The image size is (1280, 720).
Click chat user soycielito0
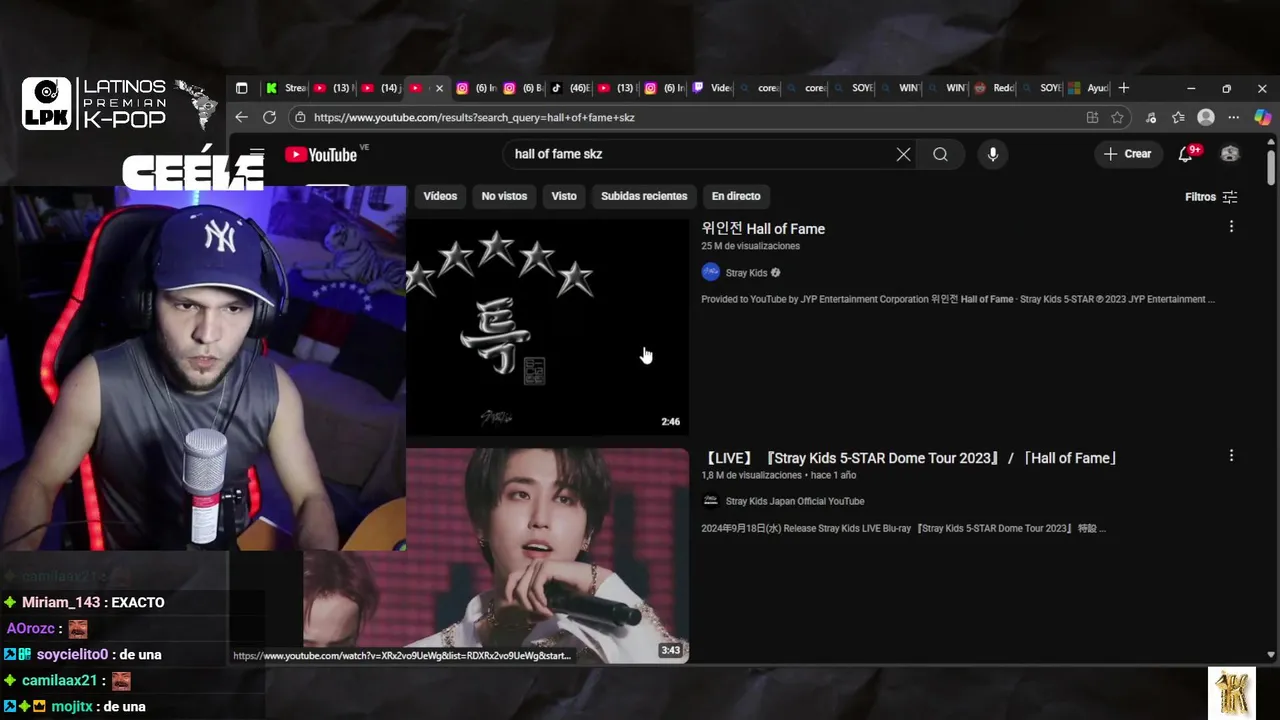point(72,654)
